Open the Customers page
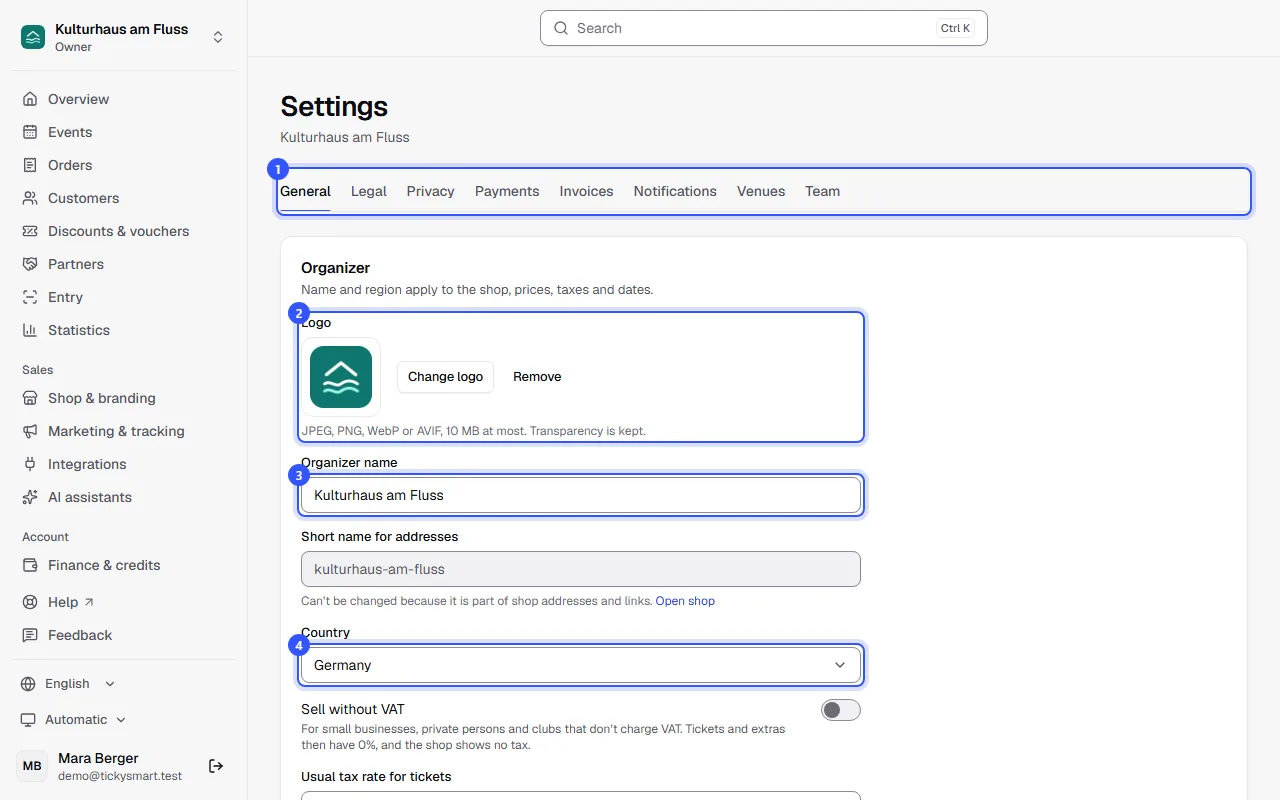 pos(124,198)
